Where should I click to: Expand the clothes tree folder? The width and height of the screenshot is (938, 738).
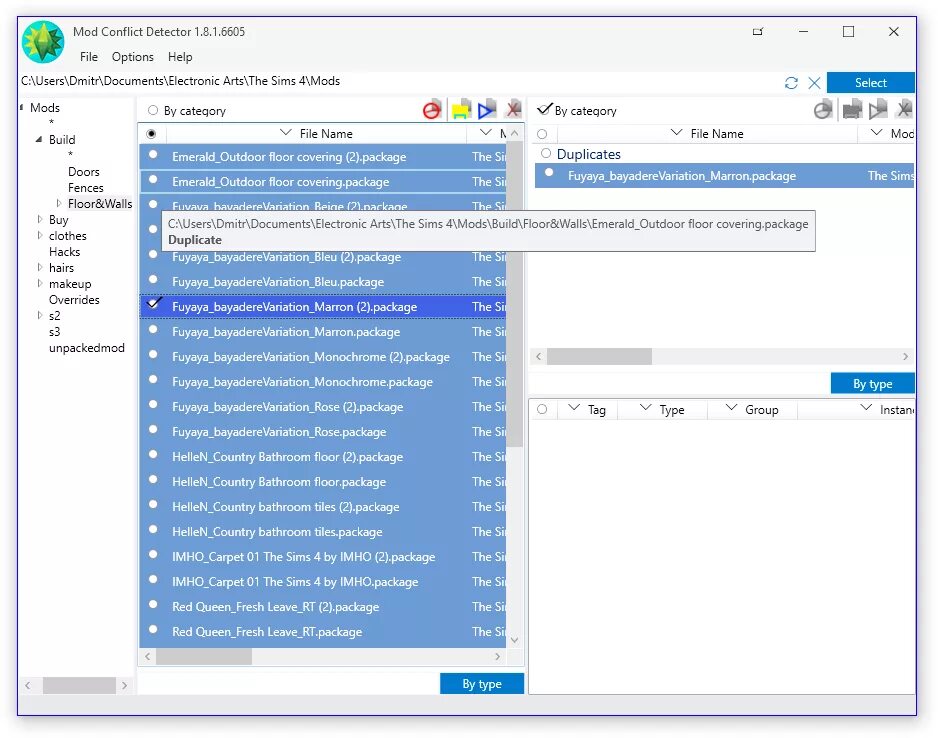(x=39, y=236)
